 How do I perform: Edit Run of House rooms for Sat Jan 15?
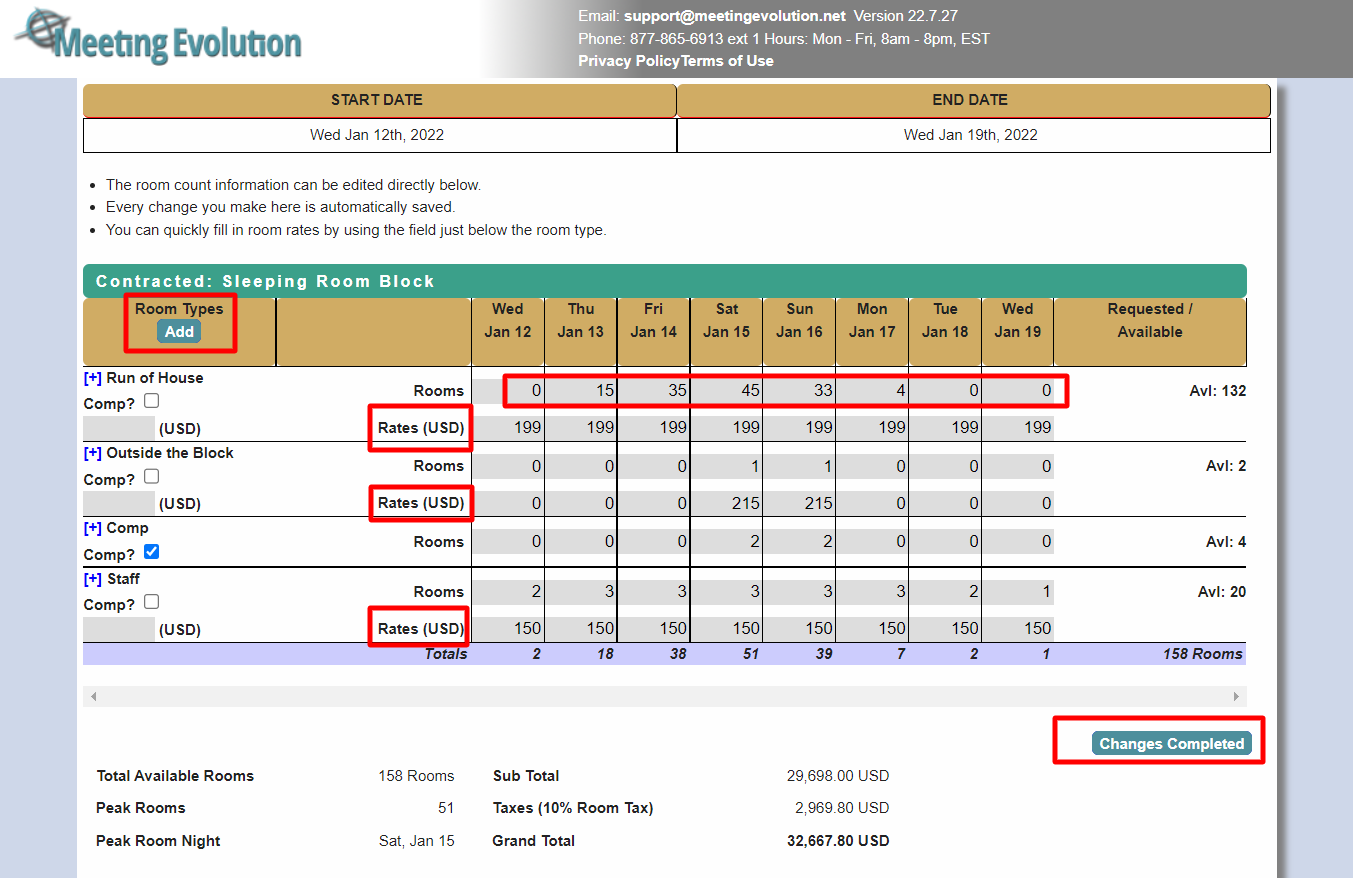(x=727, y=391)
